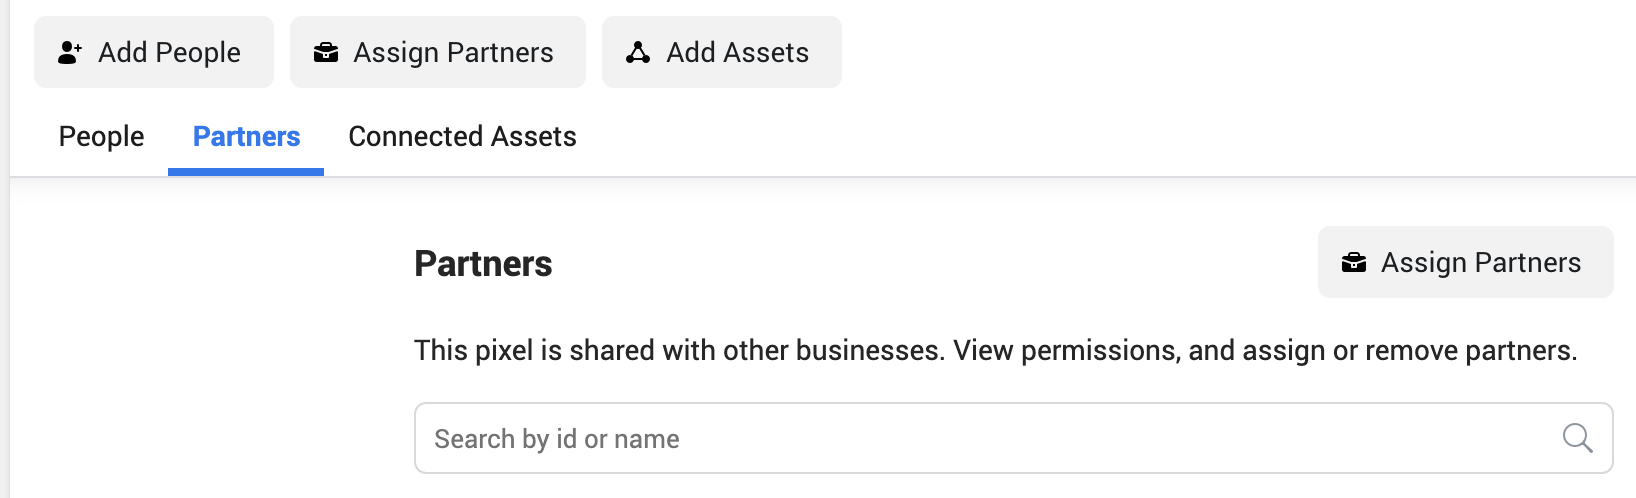Click the 'Add Assets' label text
1636x498 pixels.
(x=738, y=53)
